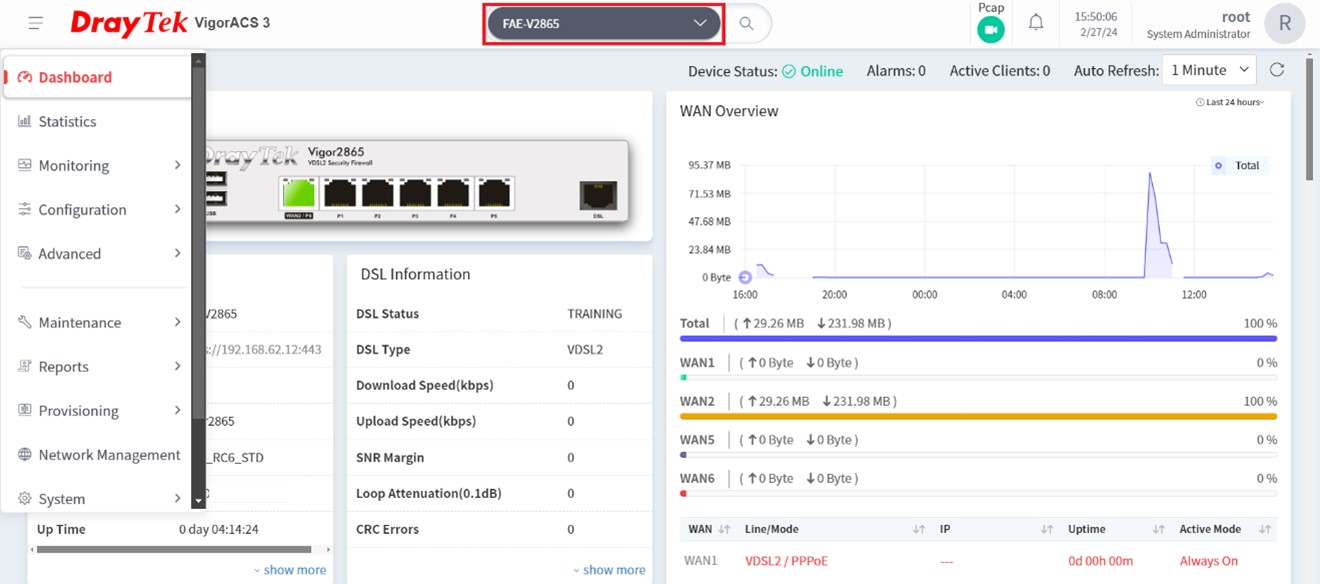The height and width of the screenshot is (584, 1320).
Task: Click the VDSL2 / PPPoE cell
Action: (x=786, y=561)
